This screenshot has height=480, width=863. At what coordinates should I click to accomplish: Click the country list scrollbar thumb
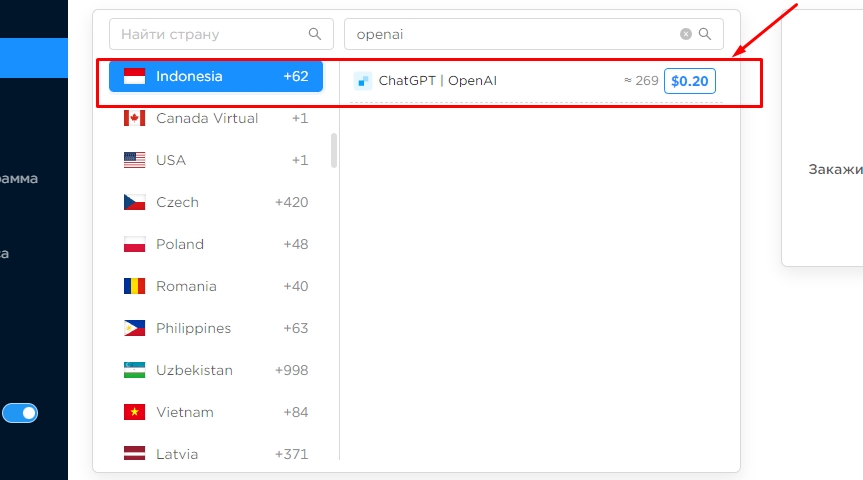point(334,150)
